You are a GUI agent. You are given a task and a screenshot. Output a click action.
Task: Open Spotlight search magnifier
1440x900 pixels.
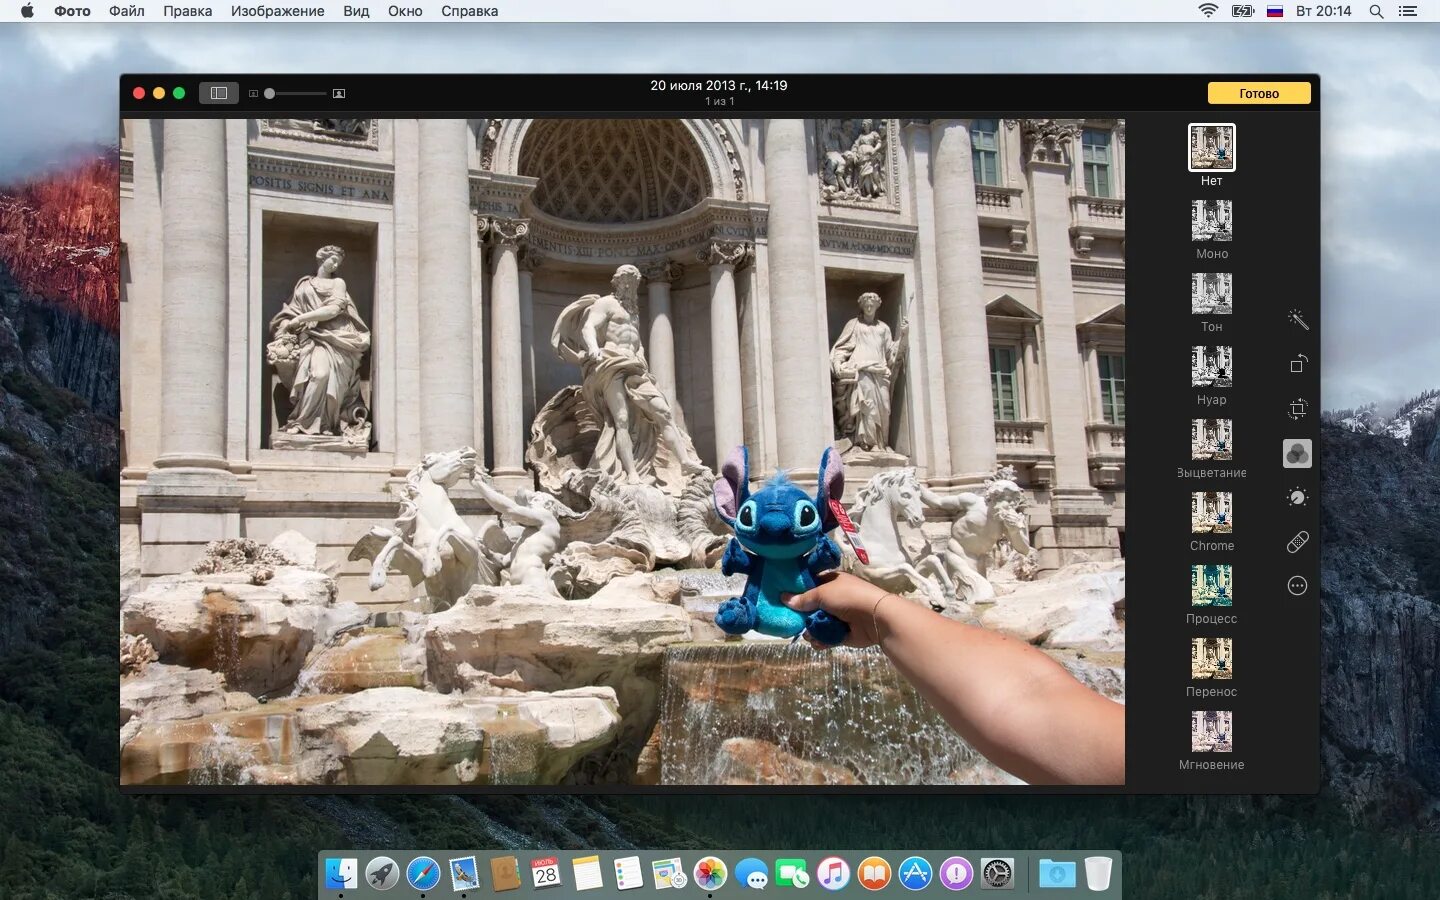coord(1376,11)
